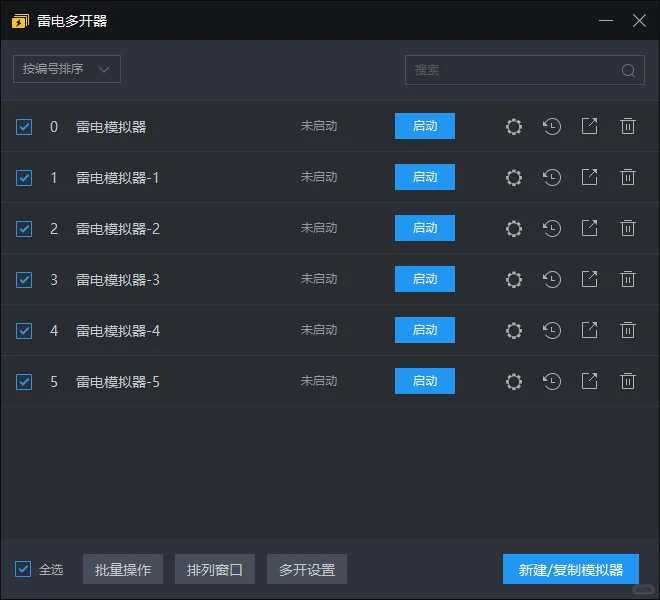Click the 搜索 search input field

524,70
